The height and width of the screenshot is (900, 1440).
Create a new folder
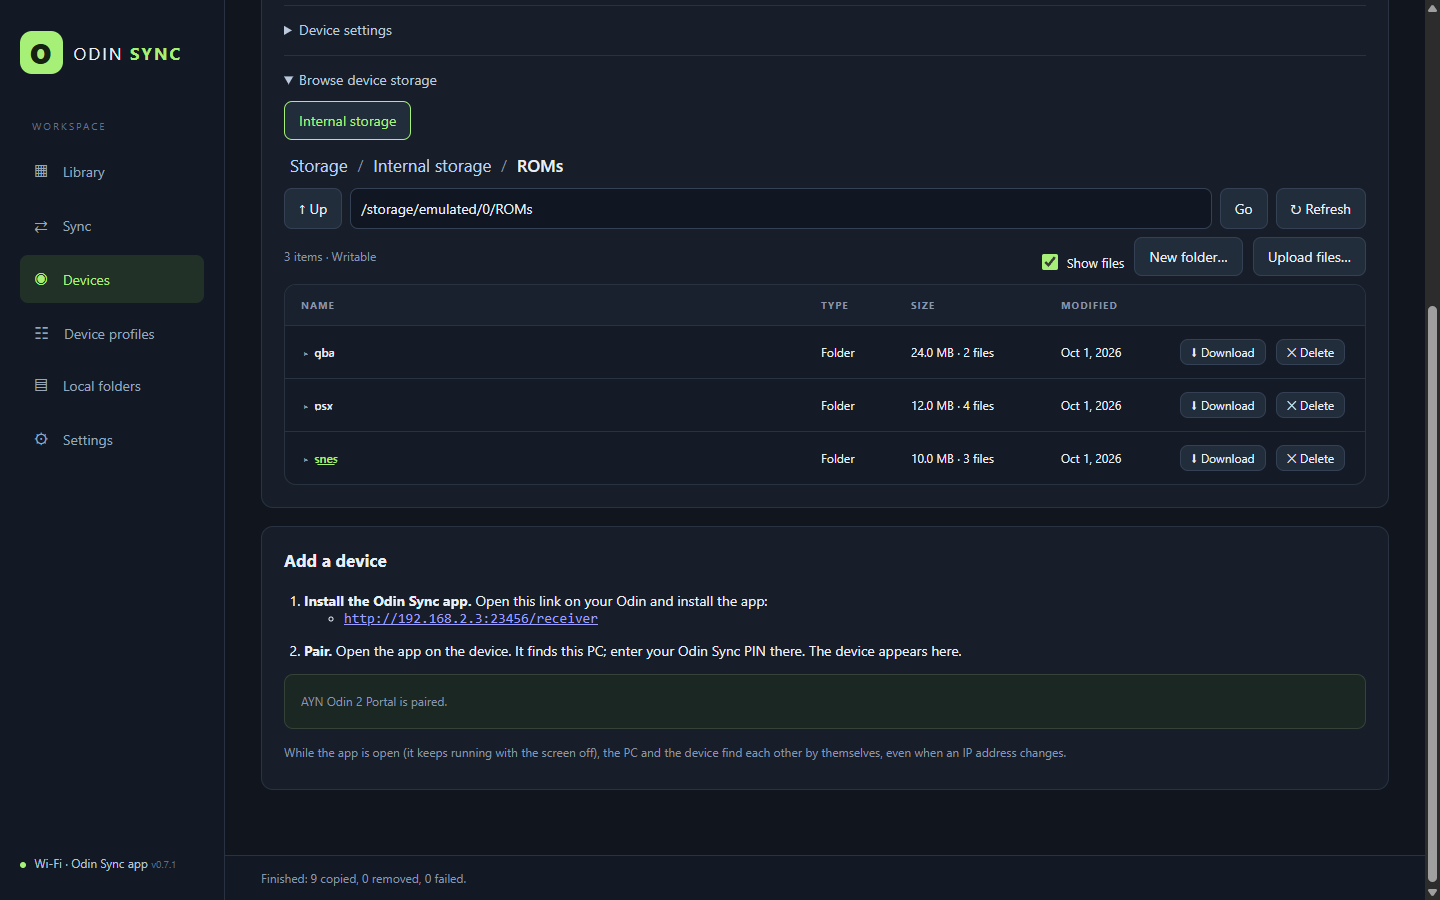click(1188, 257)
